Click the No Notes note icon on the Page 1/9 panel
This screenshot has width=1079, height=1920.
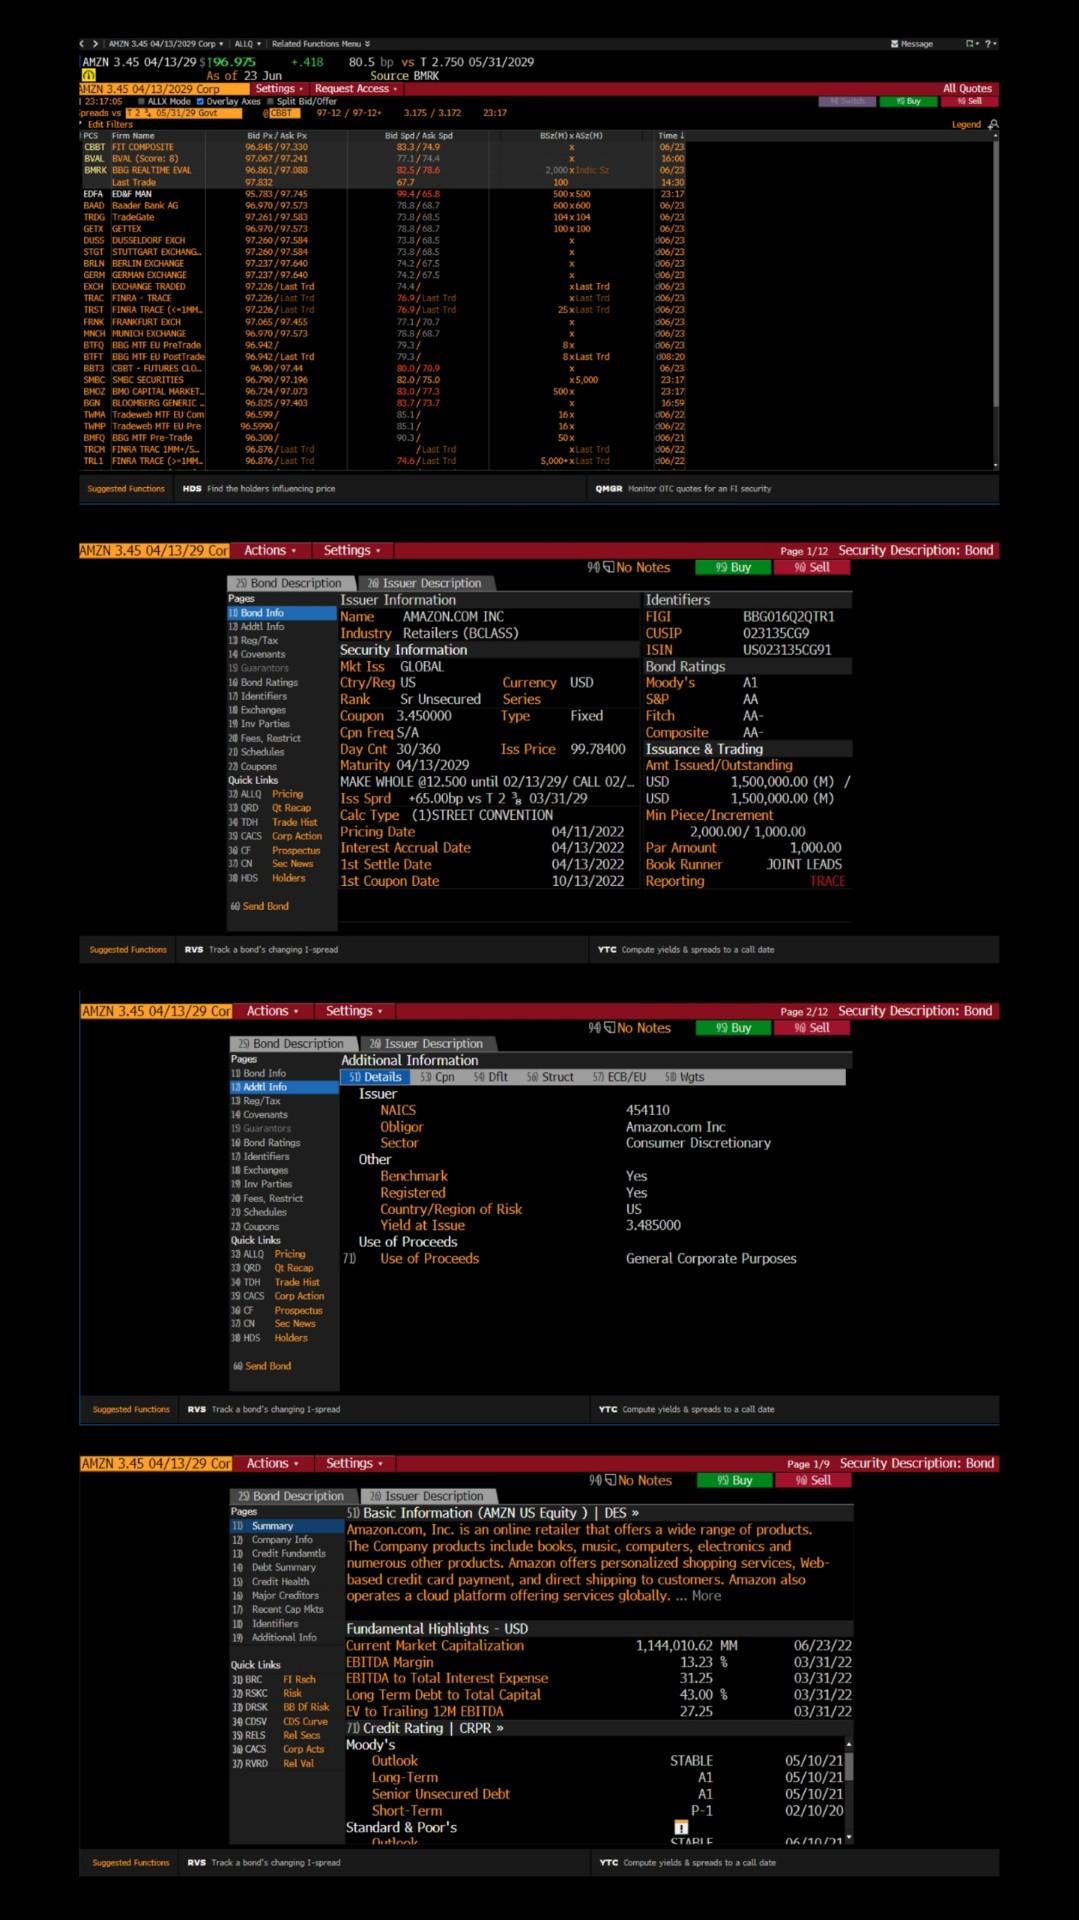(611, 1480)
